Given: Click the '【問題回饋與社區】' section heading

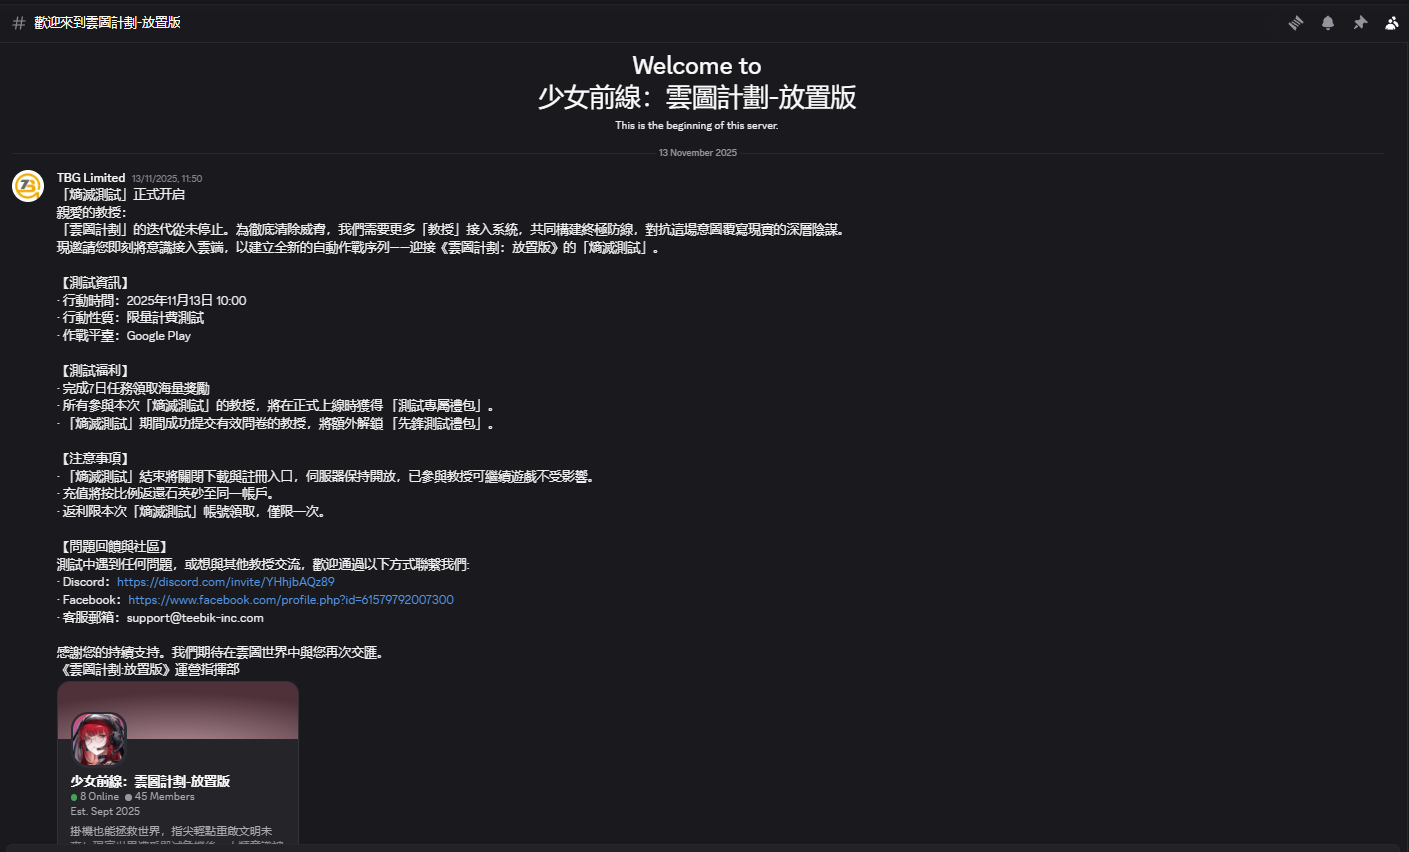Looking at the screenshot, I should click(114, 547).
